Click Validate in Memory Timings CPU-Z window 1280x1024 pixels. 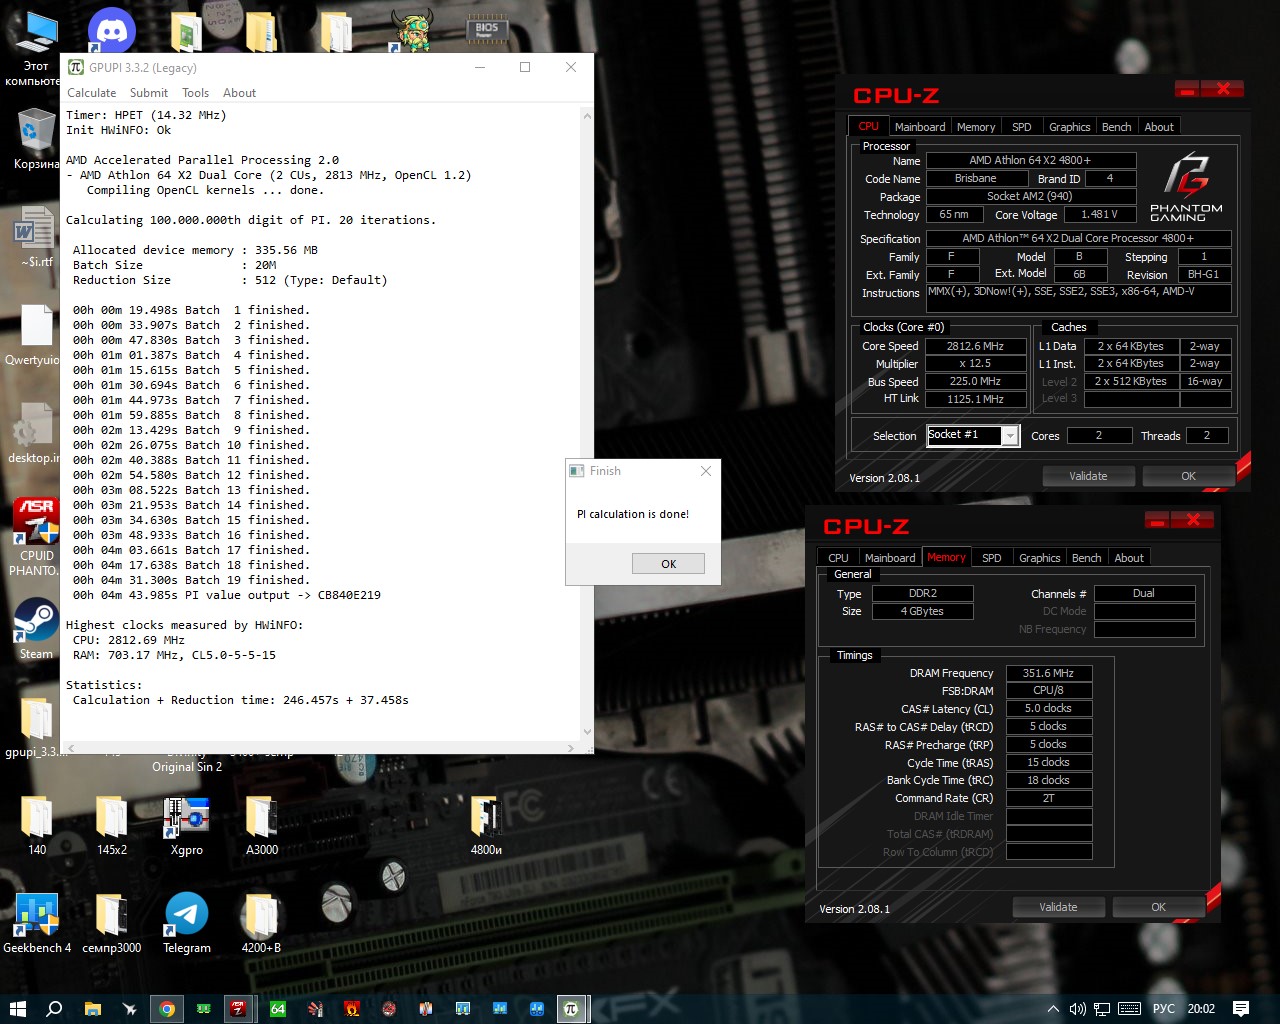pyautogui.click(x=1058, y=907)
